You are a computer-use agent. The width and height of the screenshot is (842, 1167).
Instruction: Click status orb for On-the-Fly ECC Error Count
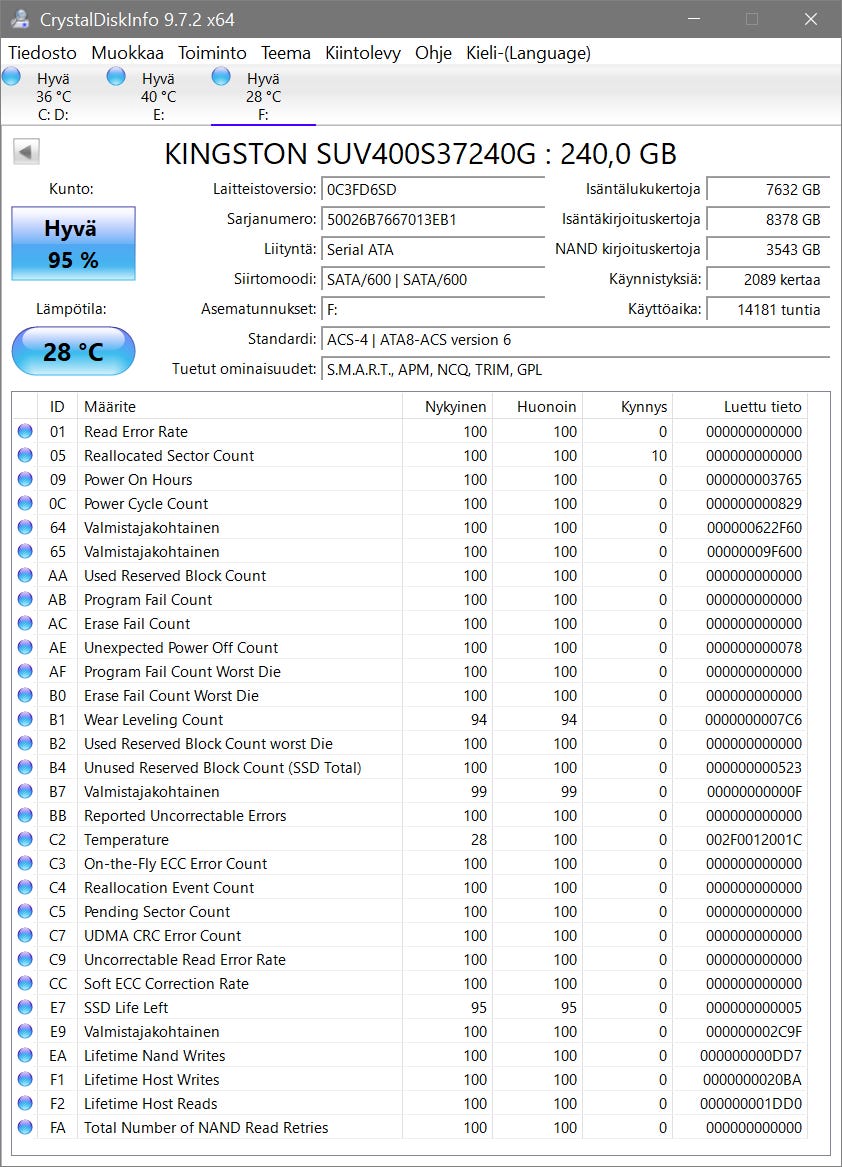25,863
